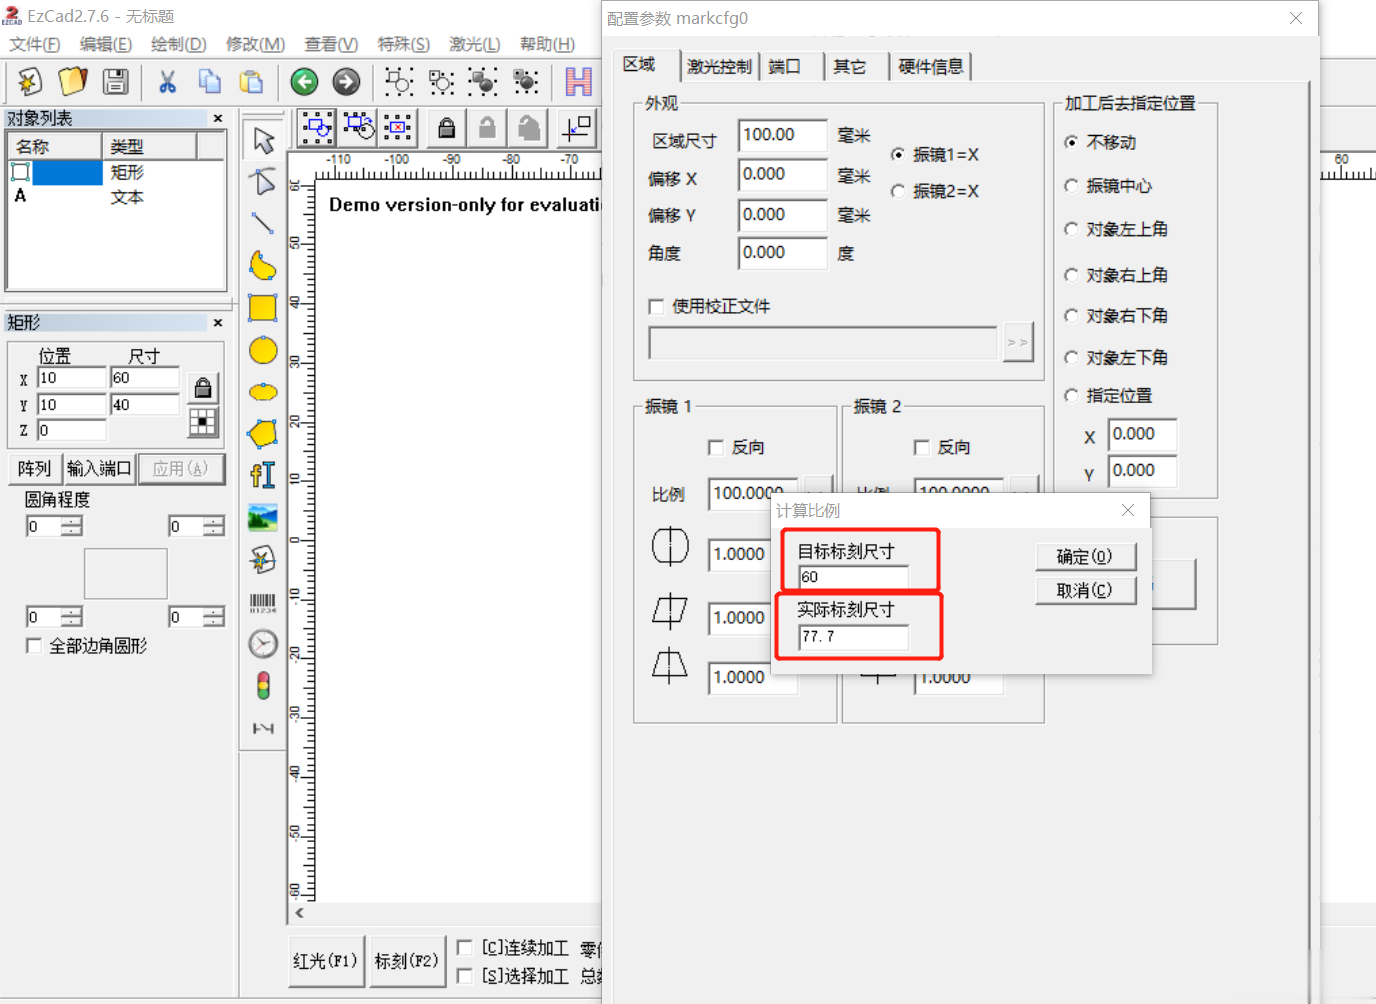Select the node edit tool
1376x1004 pixels.
click(x=263, y=182)
